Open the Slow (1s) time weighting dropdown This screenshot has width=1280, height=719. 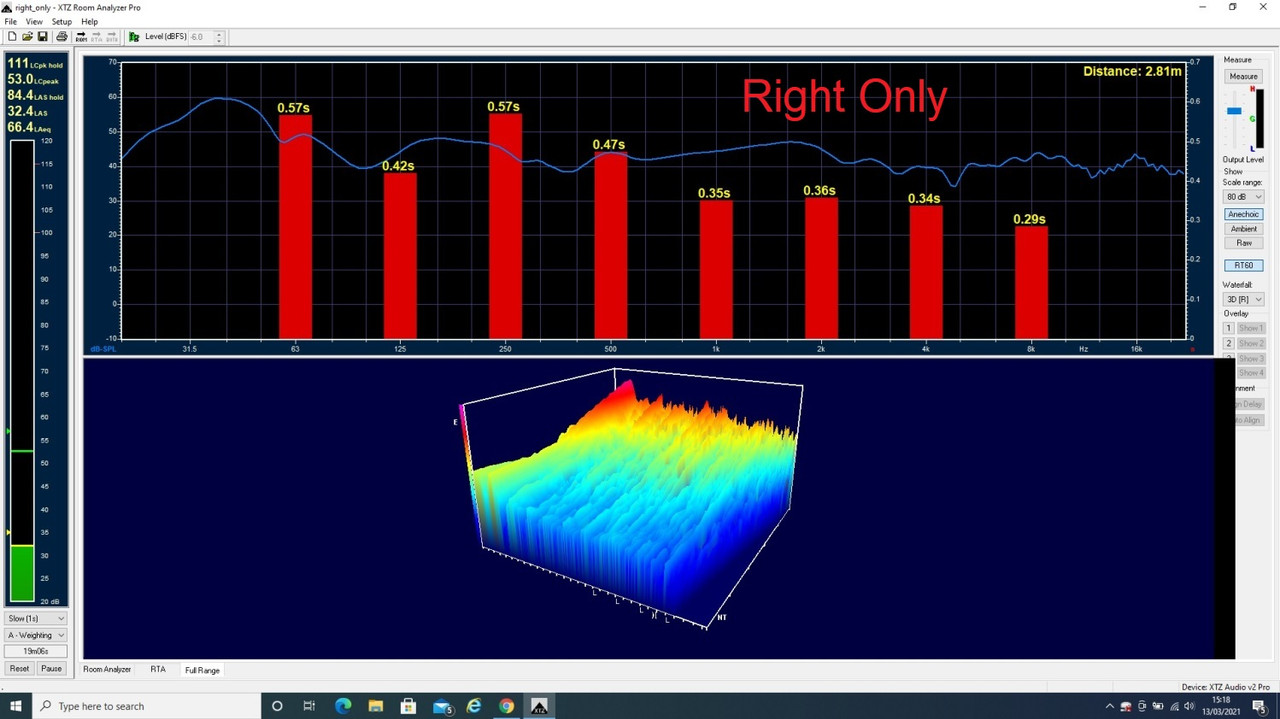(36, 619)
